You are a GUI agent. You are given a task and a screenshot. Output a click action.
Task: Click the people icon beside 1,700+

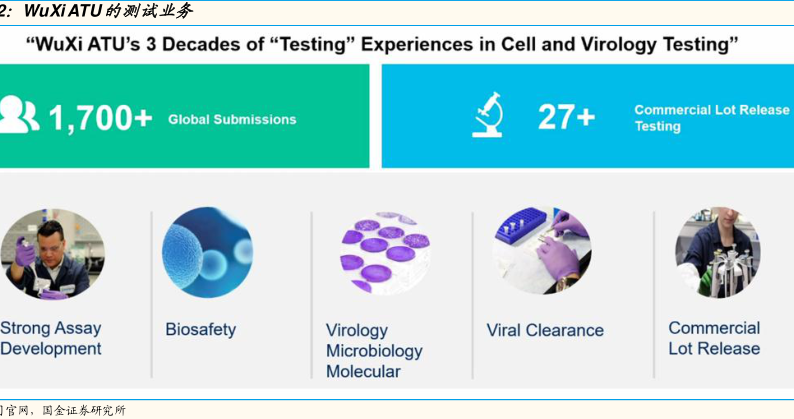19,115
